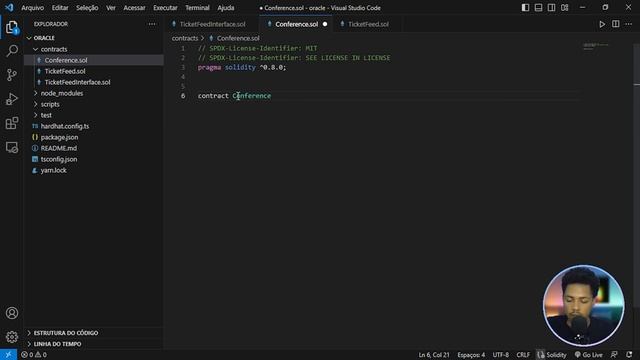Viewport: 640px width, 360px height.
Task: Open the Executar menu
Action: pyautogui.click(x=165, y=8)
